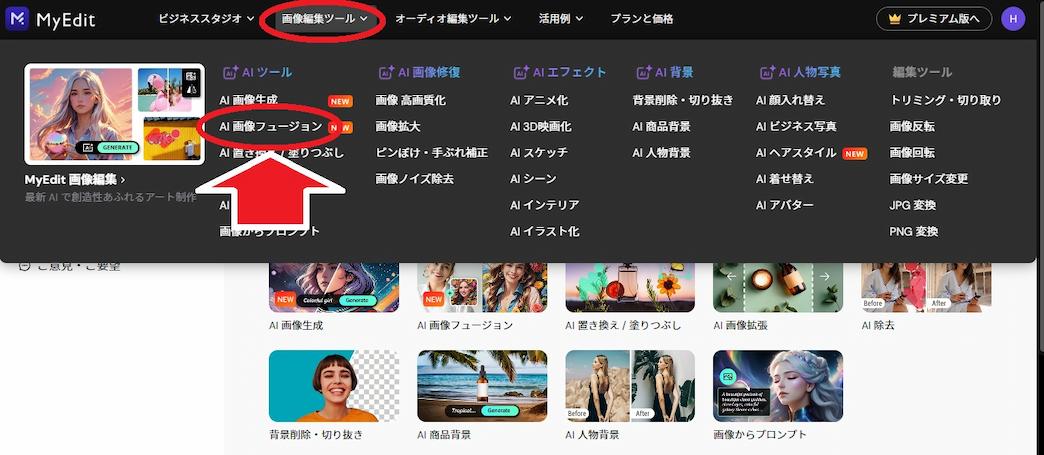Click AI 画像フュージョン card thumbnail
This screenshot has height=455, width=1044.
pos(482,287)
